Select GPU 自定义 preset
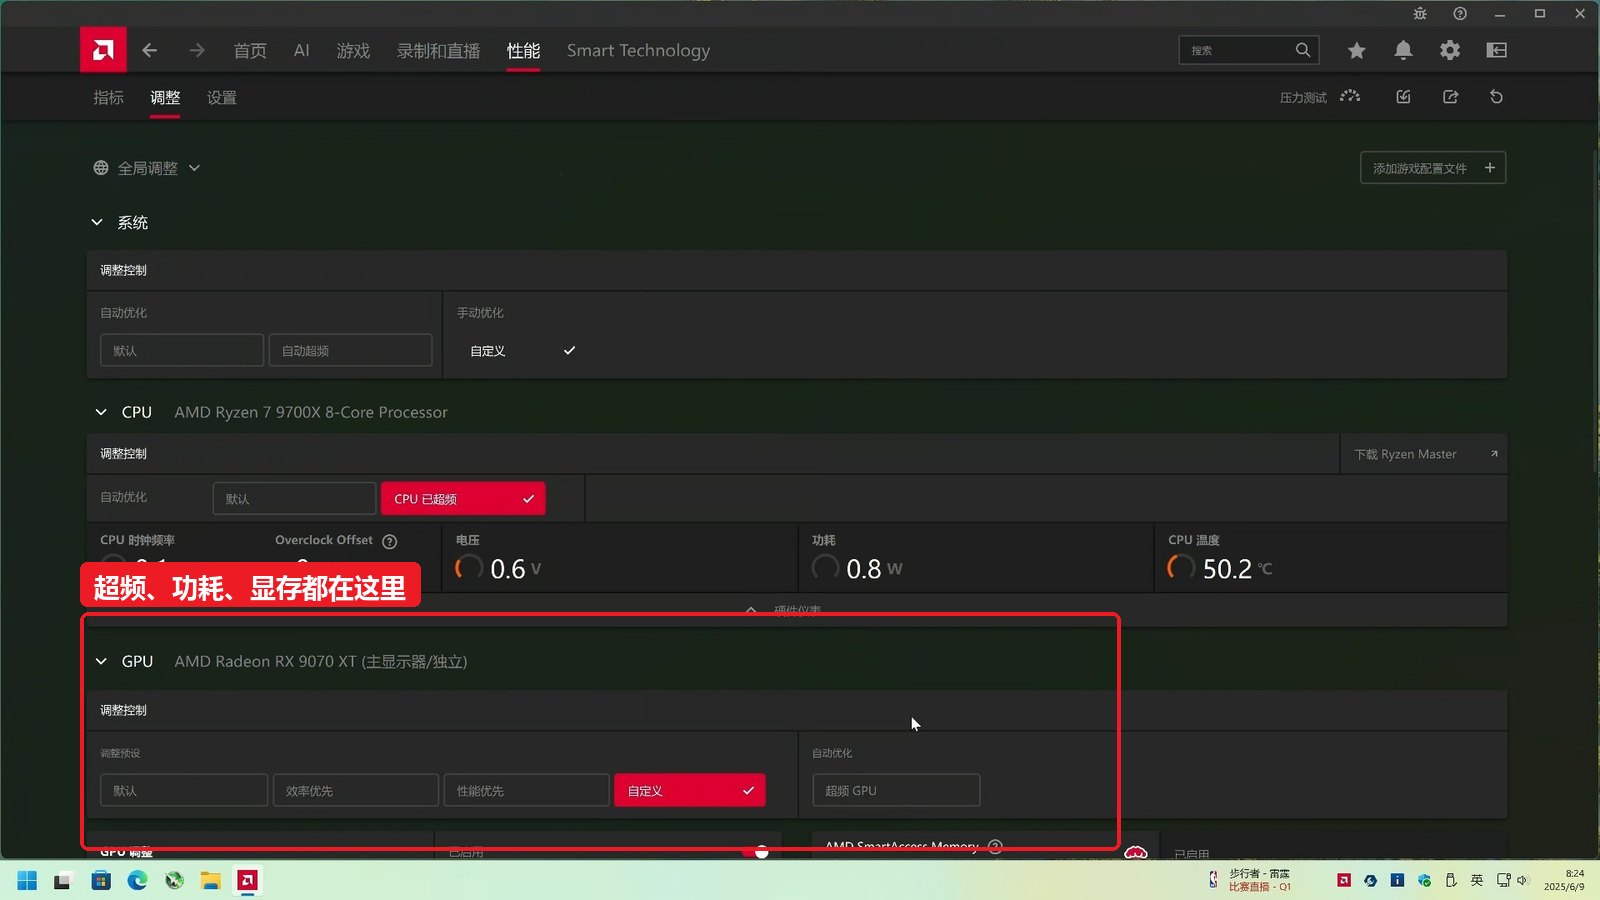This screenshot has width=1600, height=900. click(690, 791)
